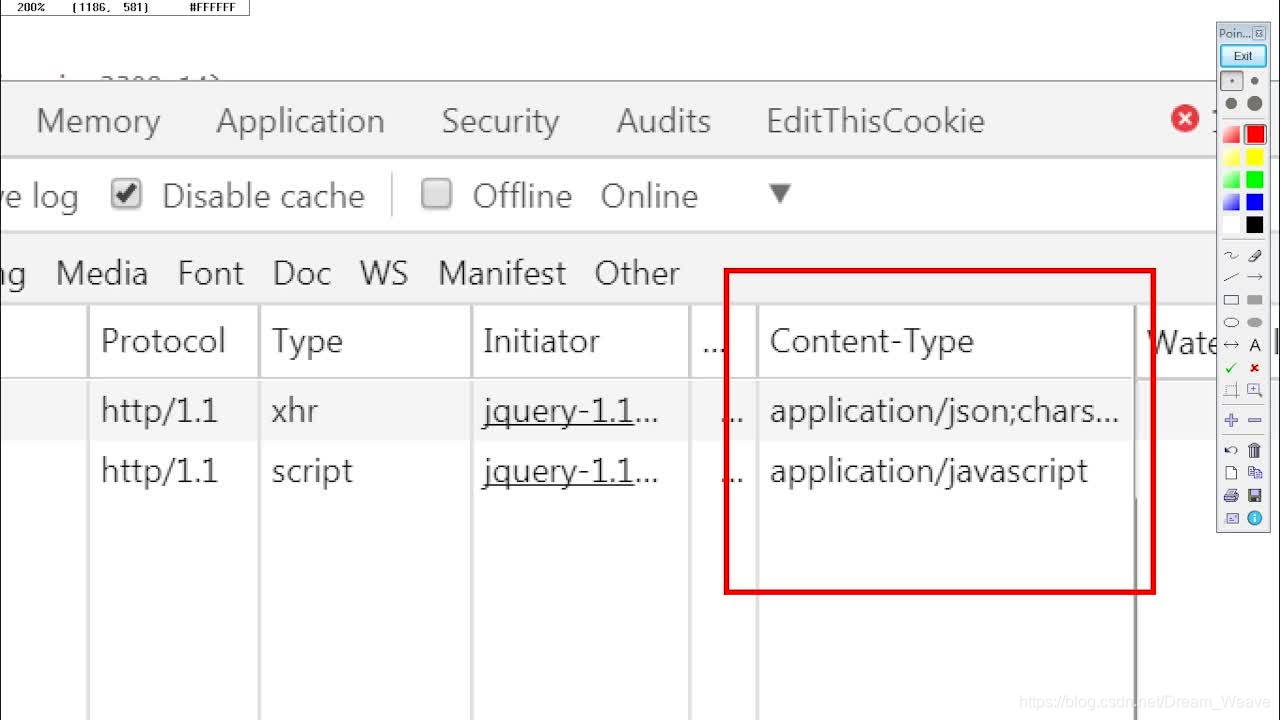
Task: Click the Exit button in Pointofix toolbar
Action: (x=1241, y=55)
